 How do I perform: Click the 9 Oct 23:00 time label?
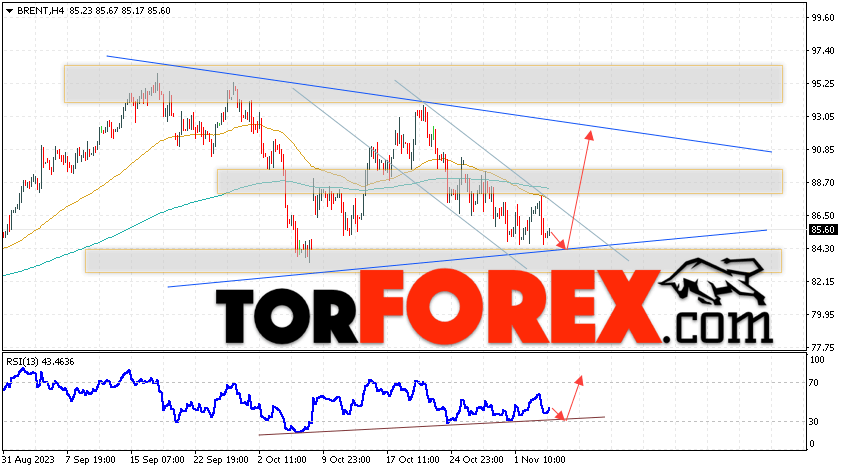[x=346, y=460]
